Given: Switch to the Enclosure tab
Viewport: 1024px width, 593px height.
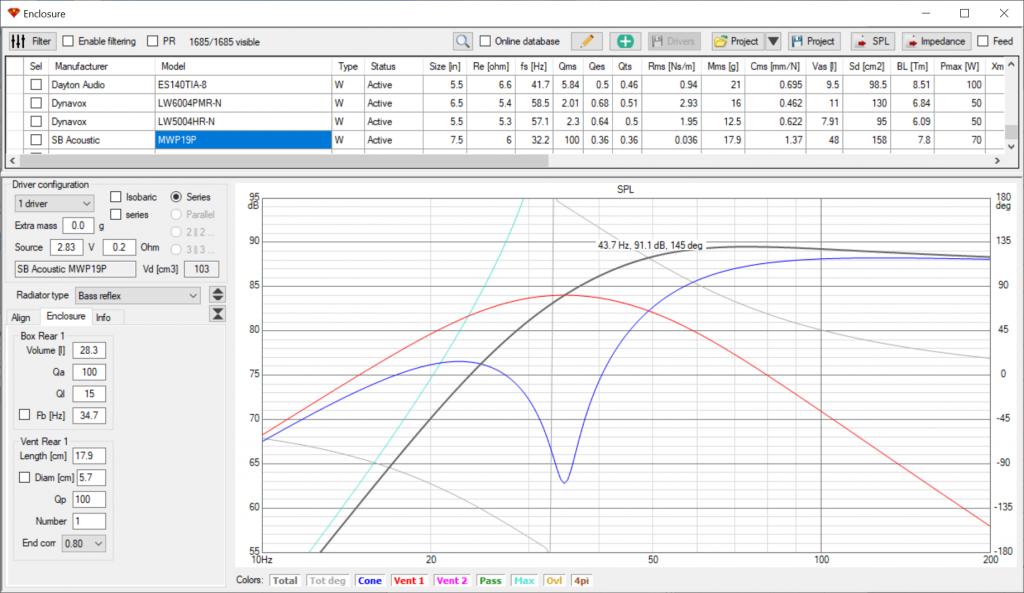Looking at the screenshot, I should (x=65, y=316).
